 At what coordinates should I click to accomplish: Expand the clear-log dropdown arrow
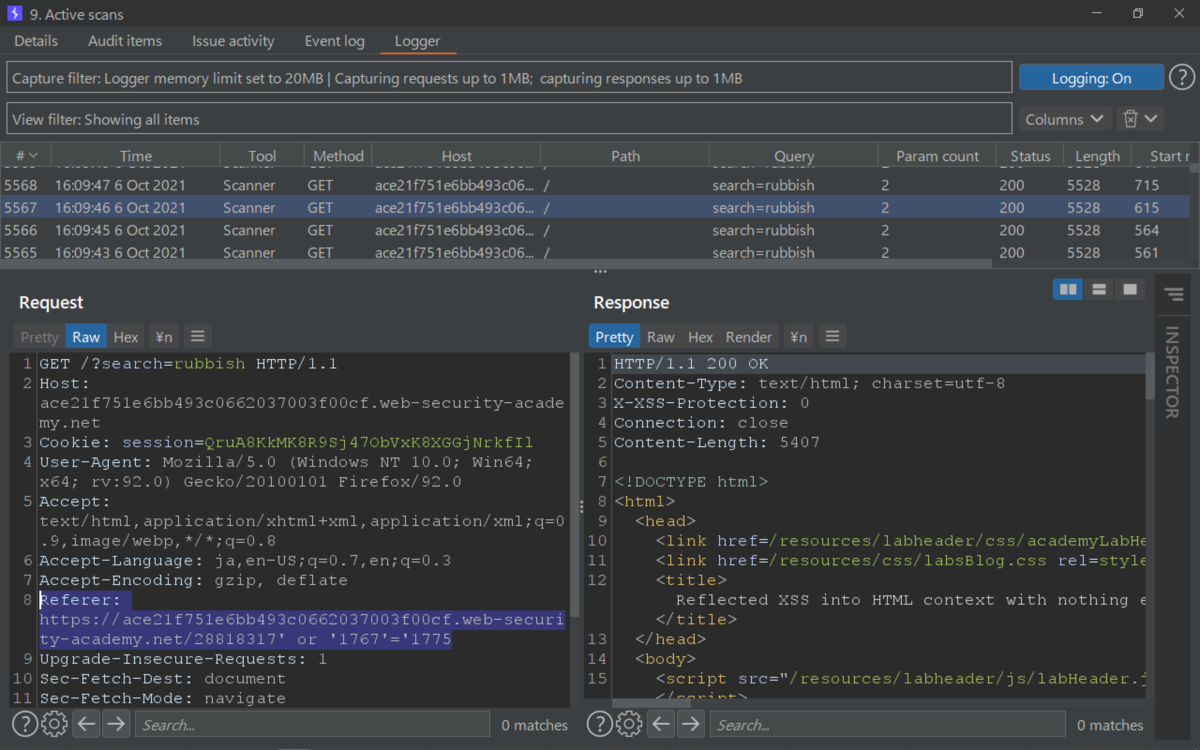click(x=1151, y=119)
